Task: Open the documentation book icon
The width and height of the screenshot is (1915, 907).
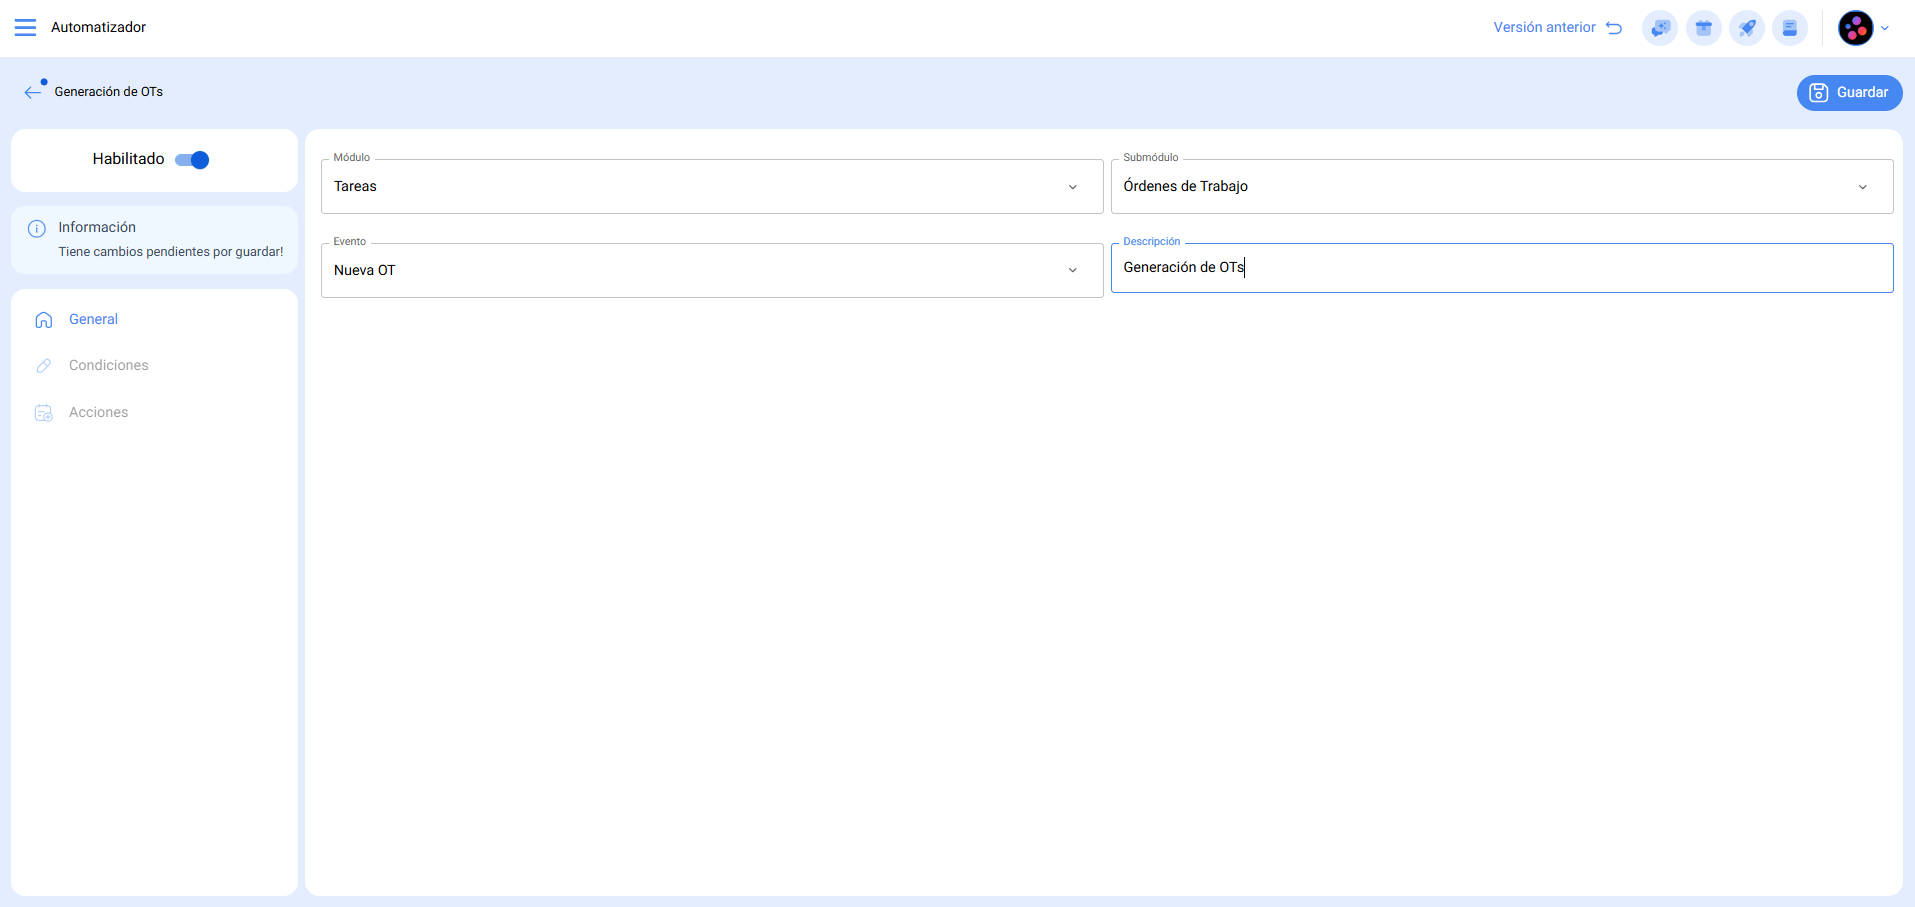Action: 1790,28
